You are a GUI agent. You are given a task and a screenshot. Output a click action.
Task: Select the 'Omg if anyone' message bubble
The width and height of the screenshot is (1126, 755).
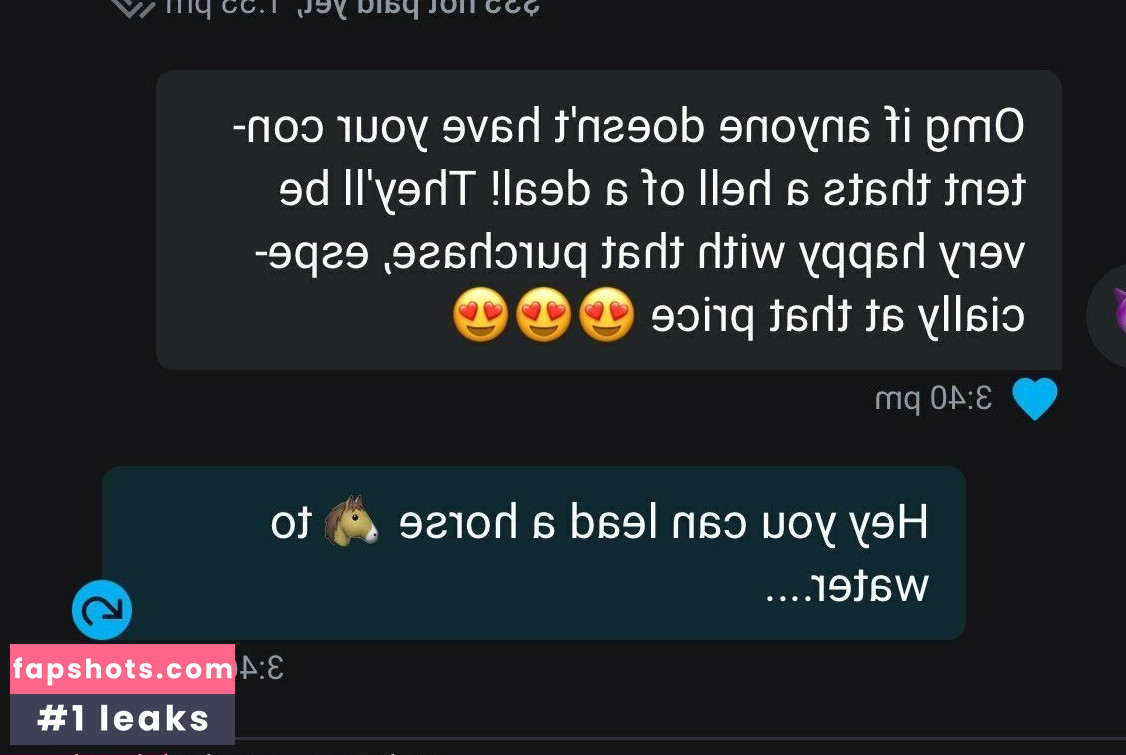click(609, 220)
